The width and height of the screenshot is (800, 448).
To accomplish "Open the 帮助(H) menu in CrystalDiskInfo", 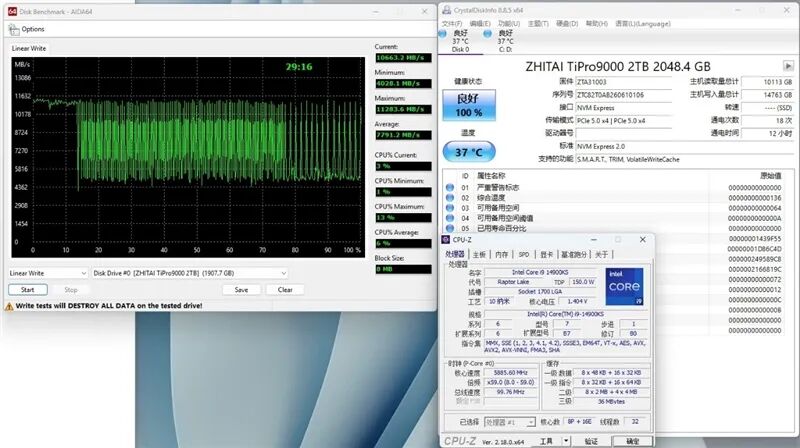I will pyautogui.click(x=597, y=24).
